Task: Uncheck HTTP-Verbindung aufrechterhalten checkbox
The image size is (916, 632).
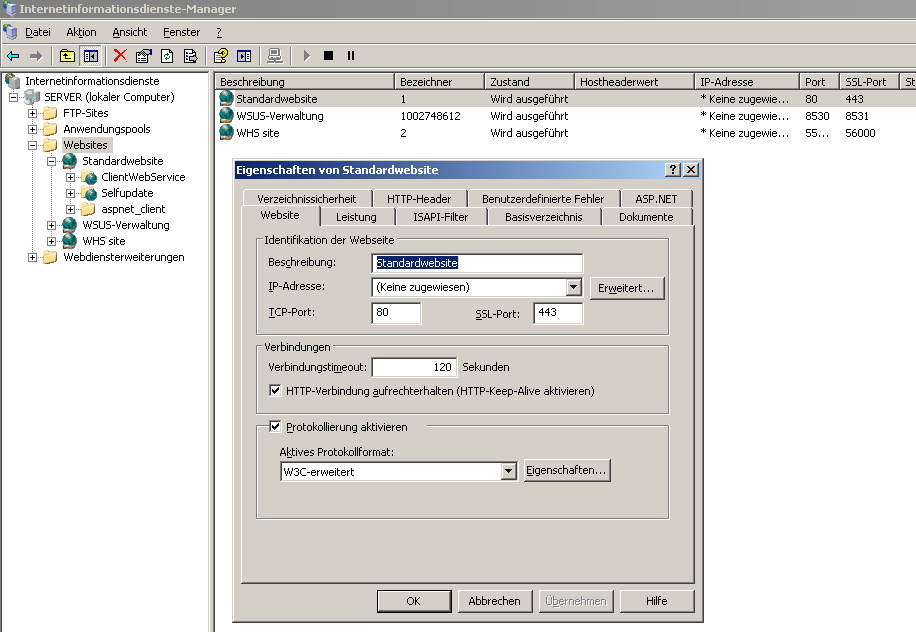Action: tap(276, 391)
